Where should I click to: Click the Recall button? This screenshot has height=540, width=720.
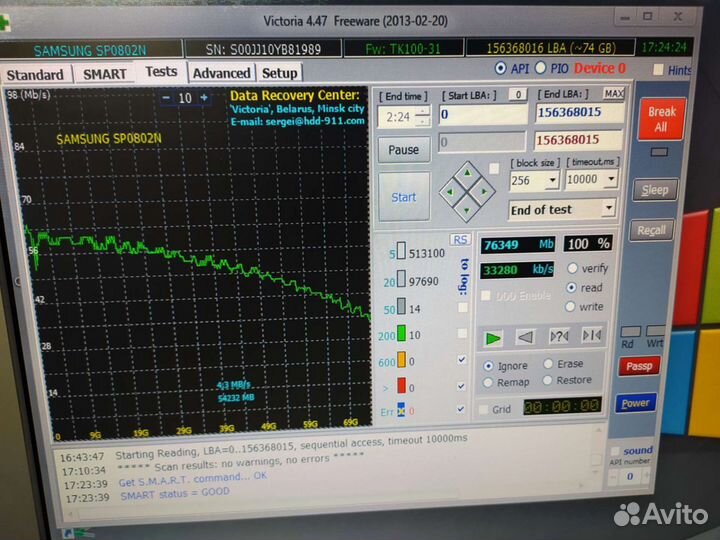tap(651, 230)
